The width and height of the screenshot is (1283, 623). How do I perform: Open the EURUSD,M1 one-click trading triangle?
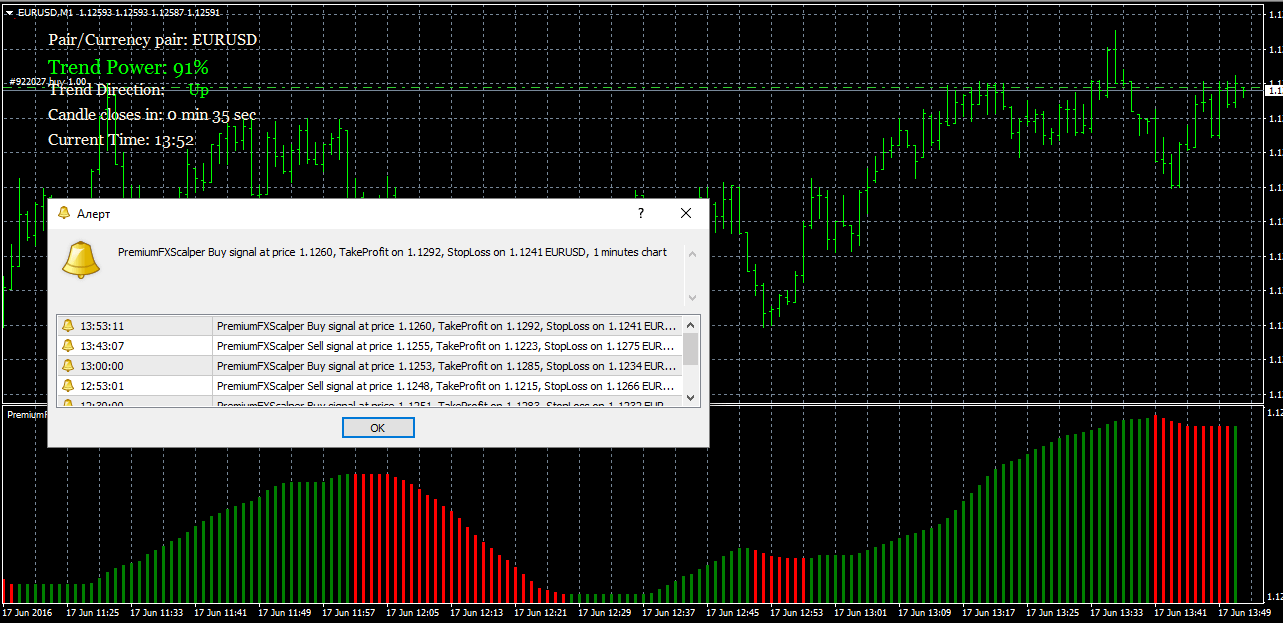(9, 12)
